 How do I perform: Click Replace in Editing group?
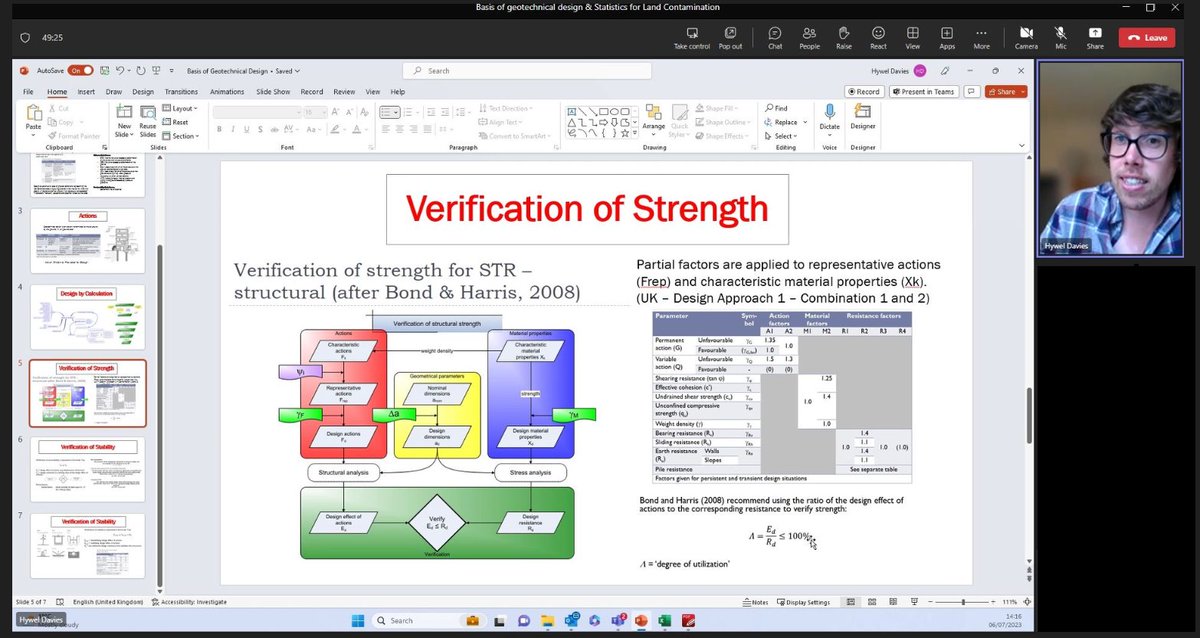coord(784,122)
